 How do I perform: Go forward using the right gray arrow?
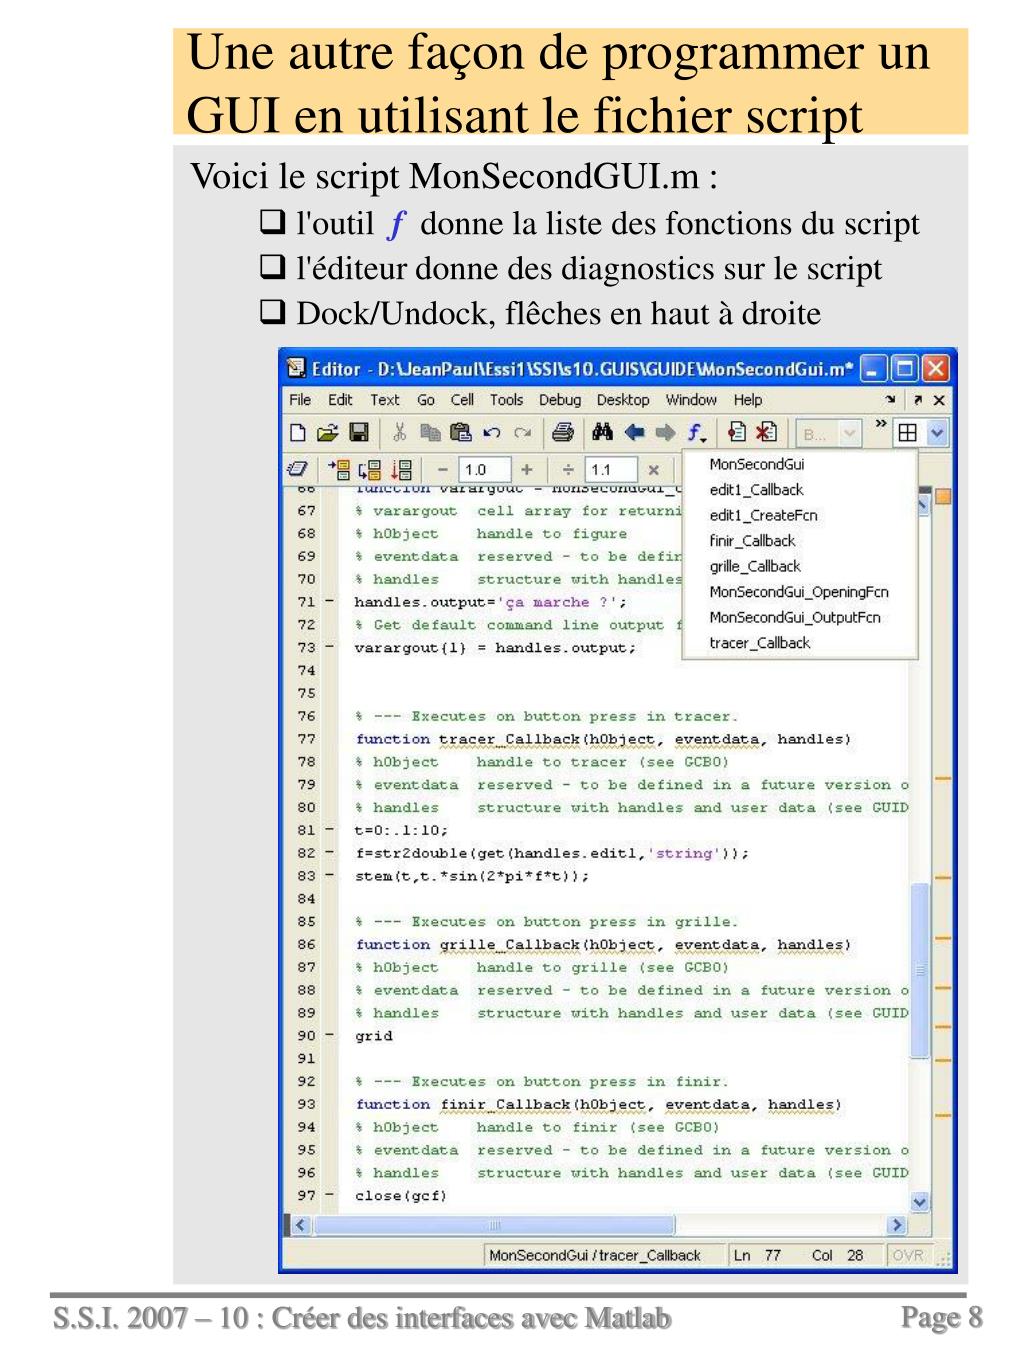pyautogui.click(x=665, y=433)
